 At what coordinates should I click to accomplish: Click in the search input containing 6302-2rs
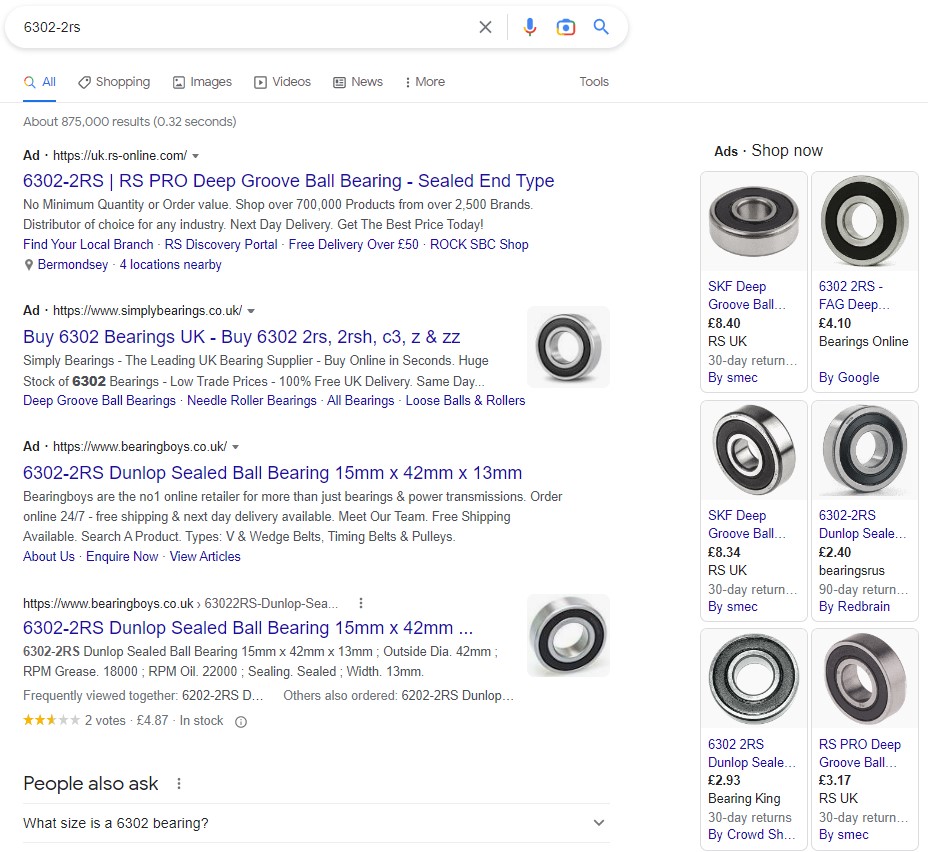click(x=240, y=27)
